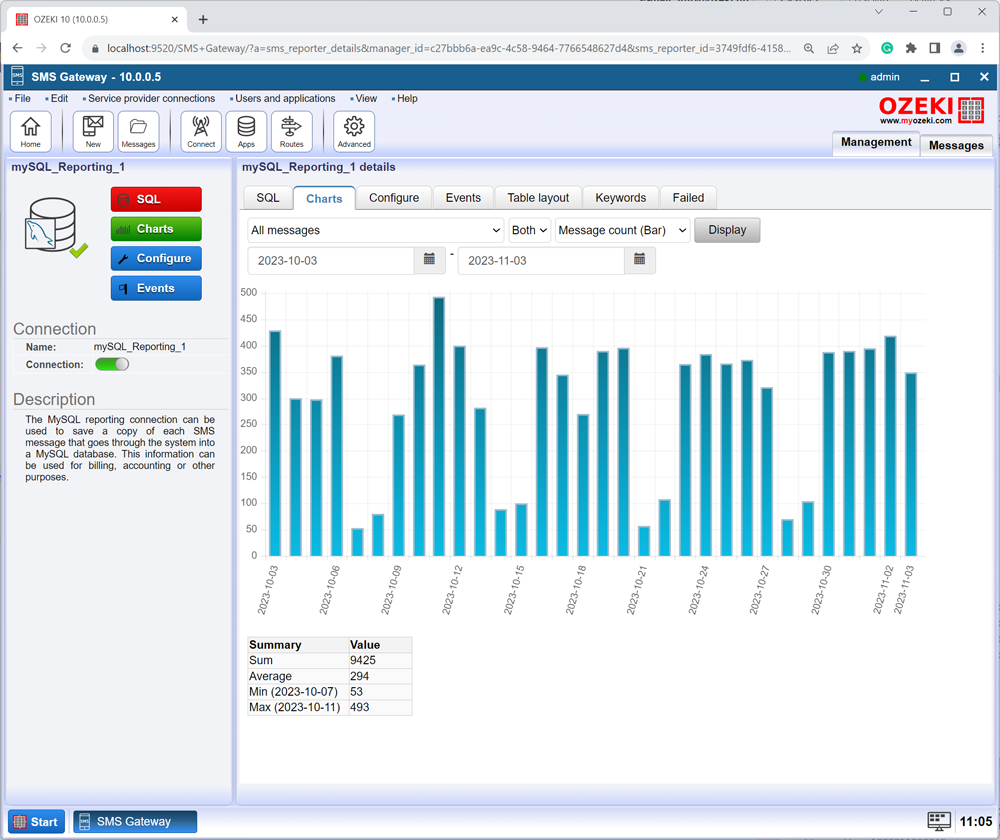Click the OZEKI logo
Screen dimensions: 1000x840
pos(931,110)
